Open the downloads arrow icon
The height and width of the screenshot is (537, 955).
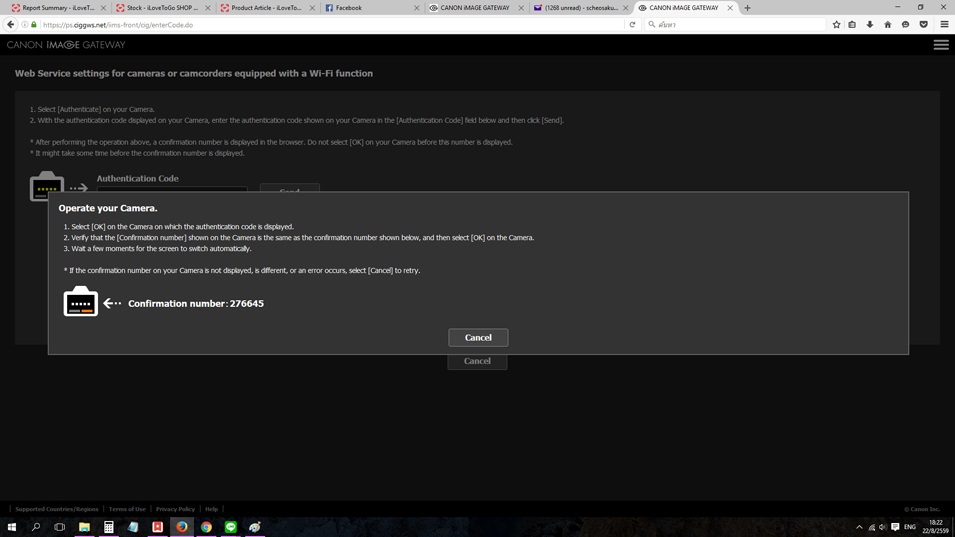tap(870, 24)
